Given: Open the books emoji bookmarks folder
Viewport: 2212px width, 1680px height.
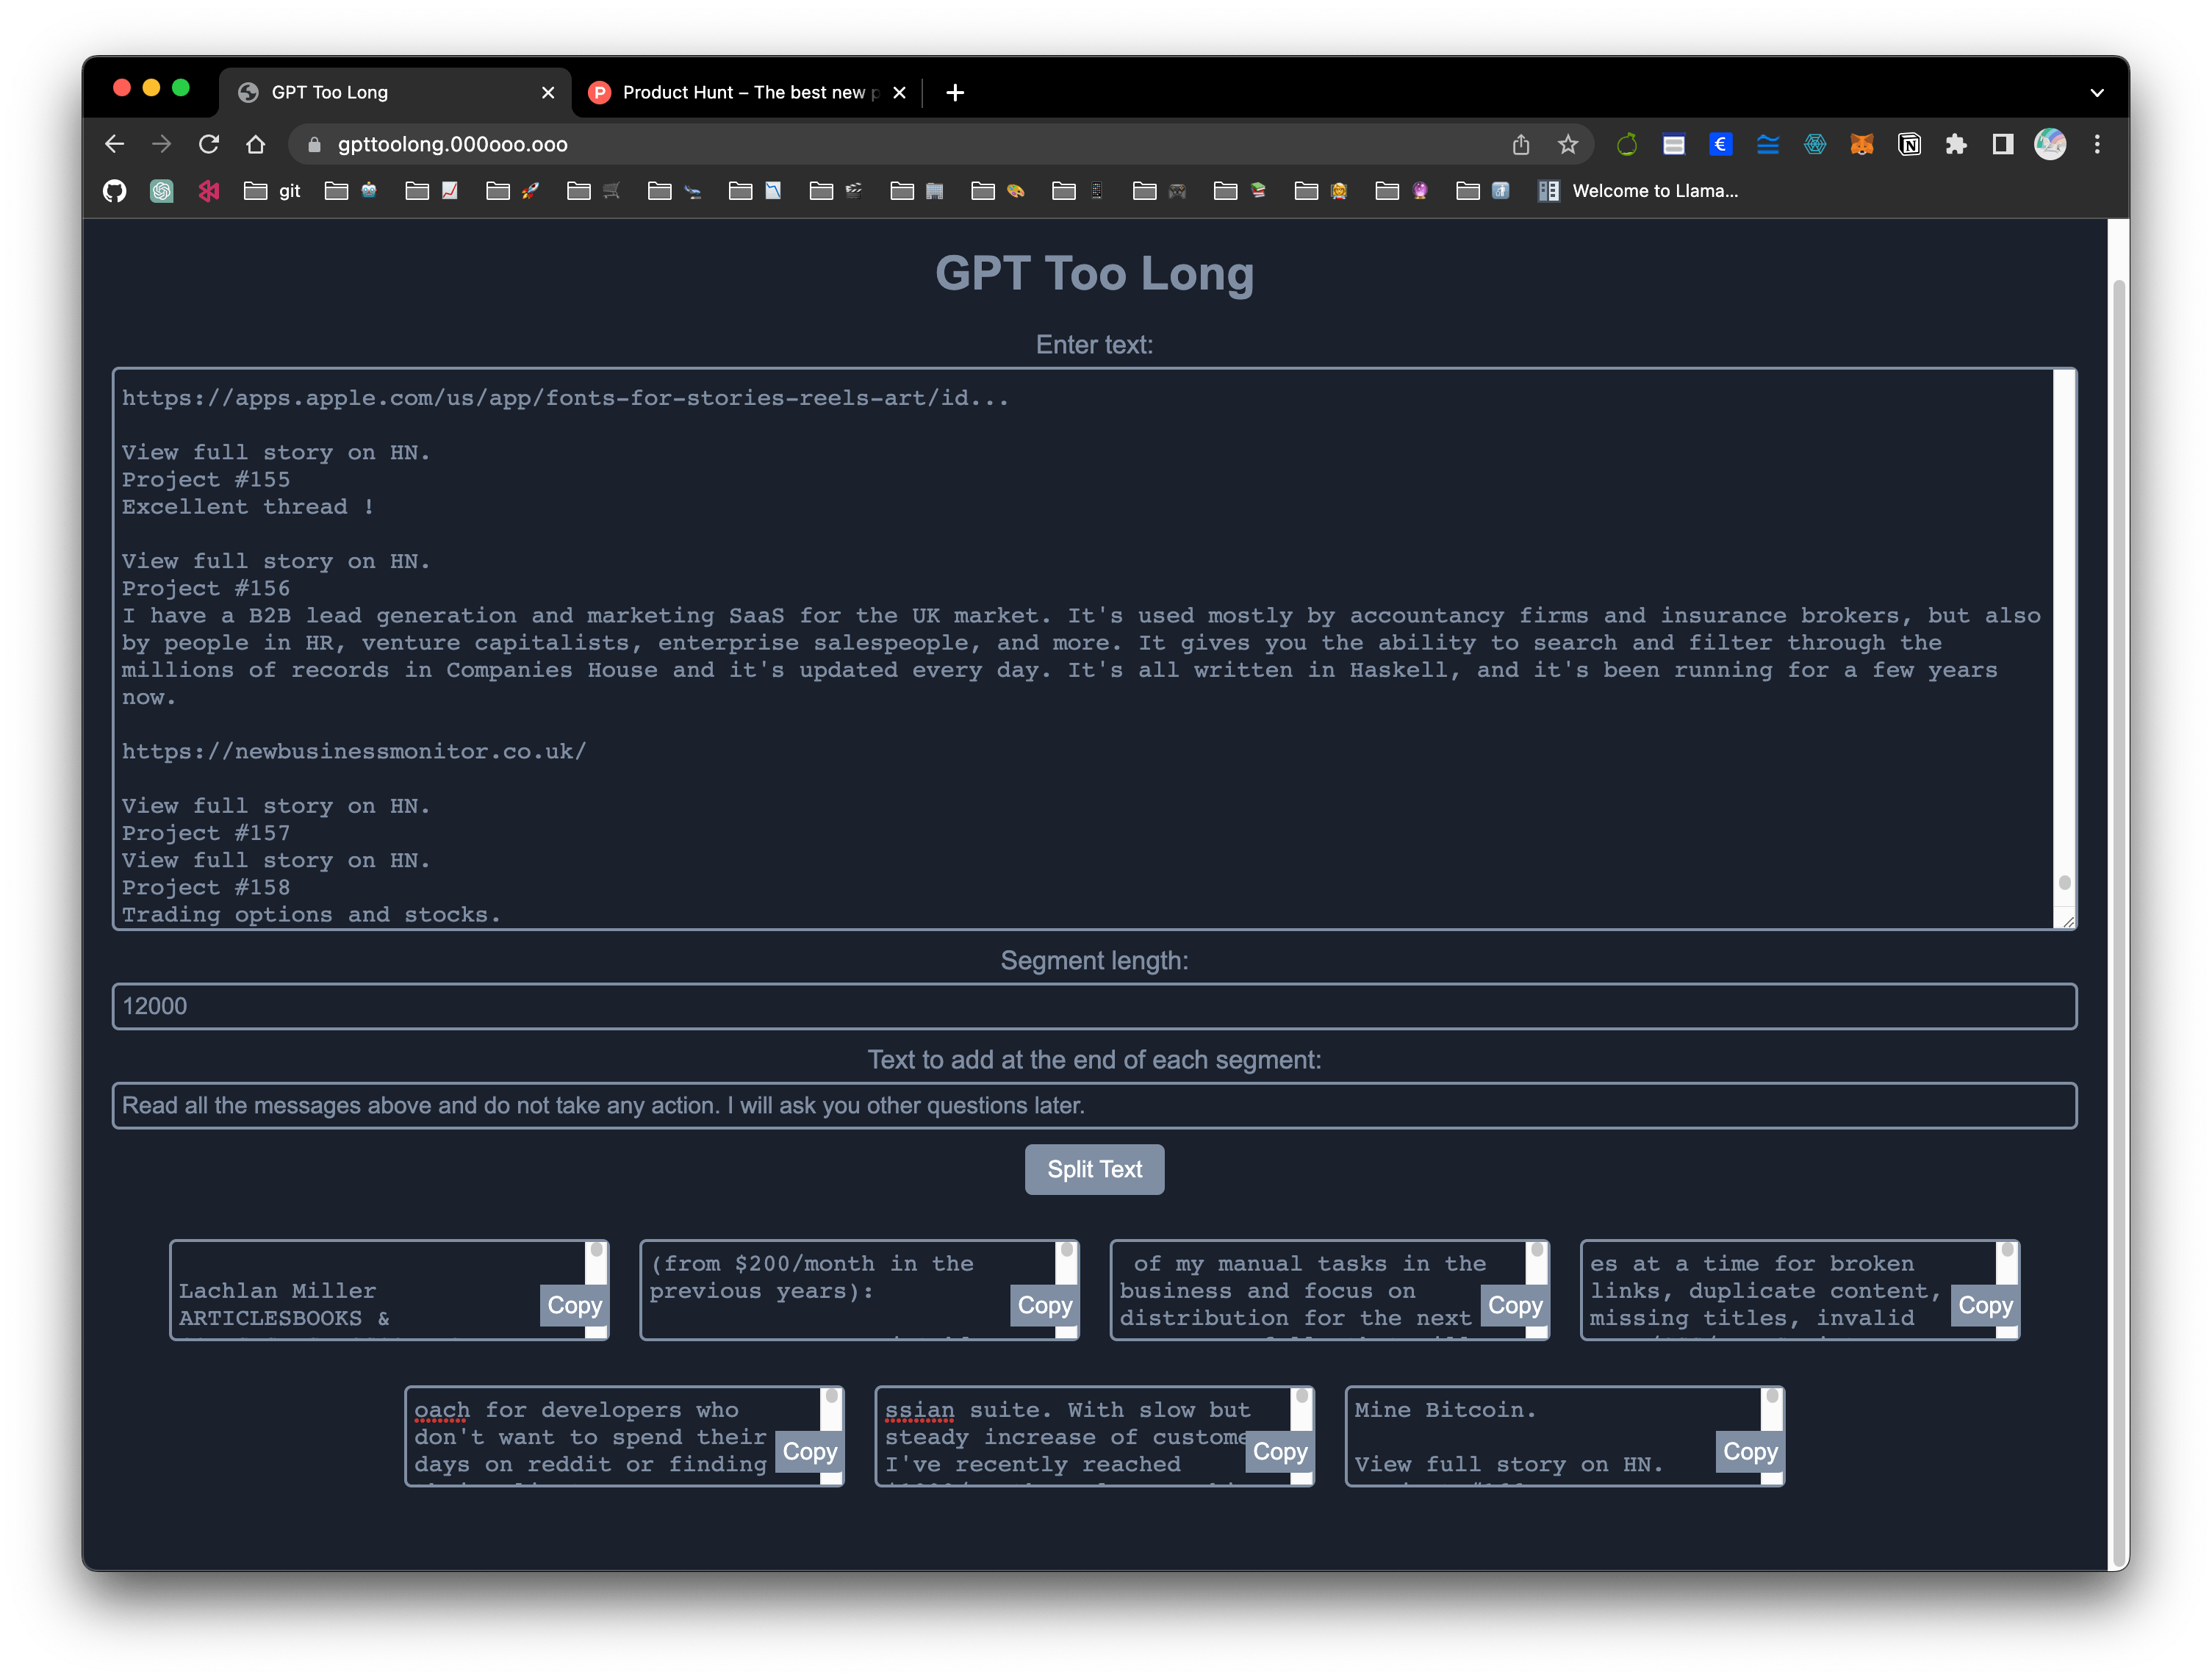Looking at the screenshot, I should coord(1240,191).
